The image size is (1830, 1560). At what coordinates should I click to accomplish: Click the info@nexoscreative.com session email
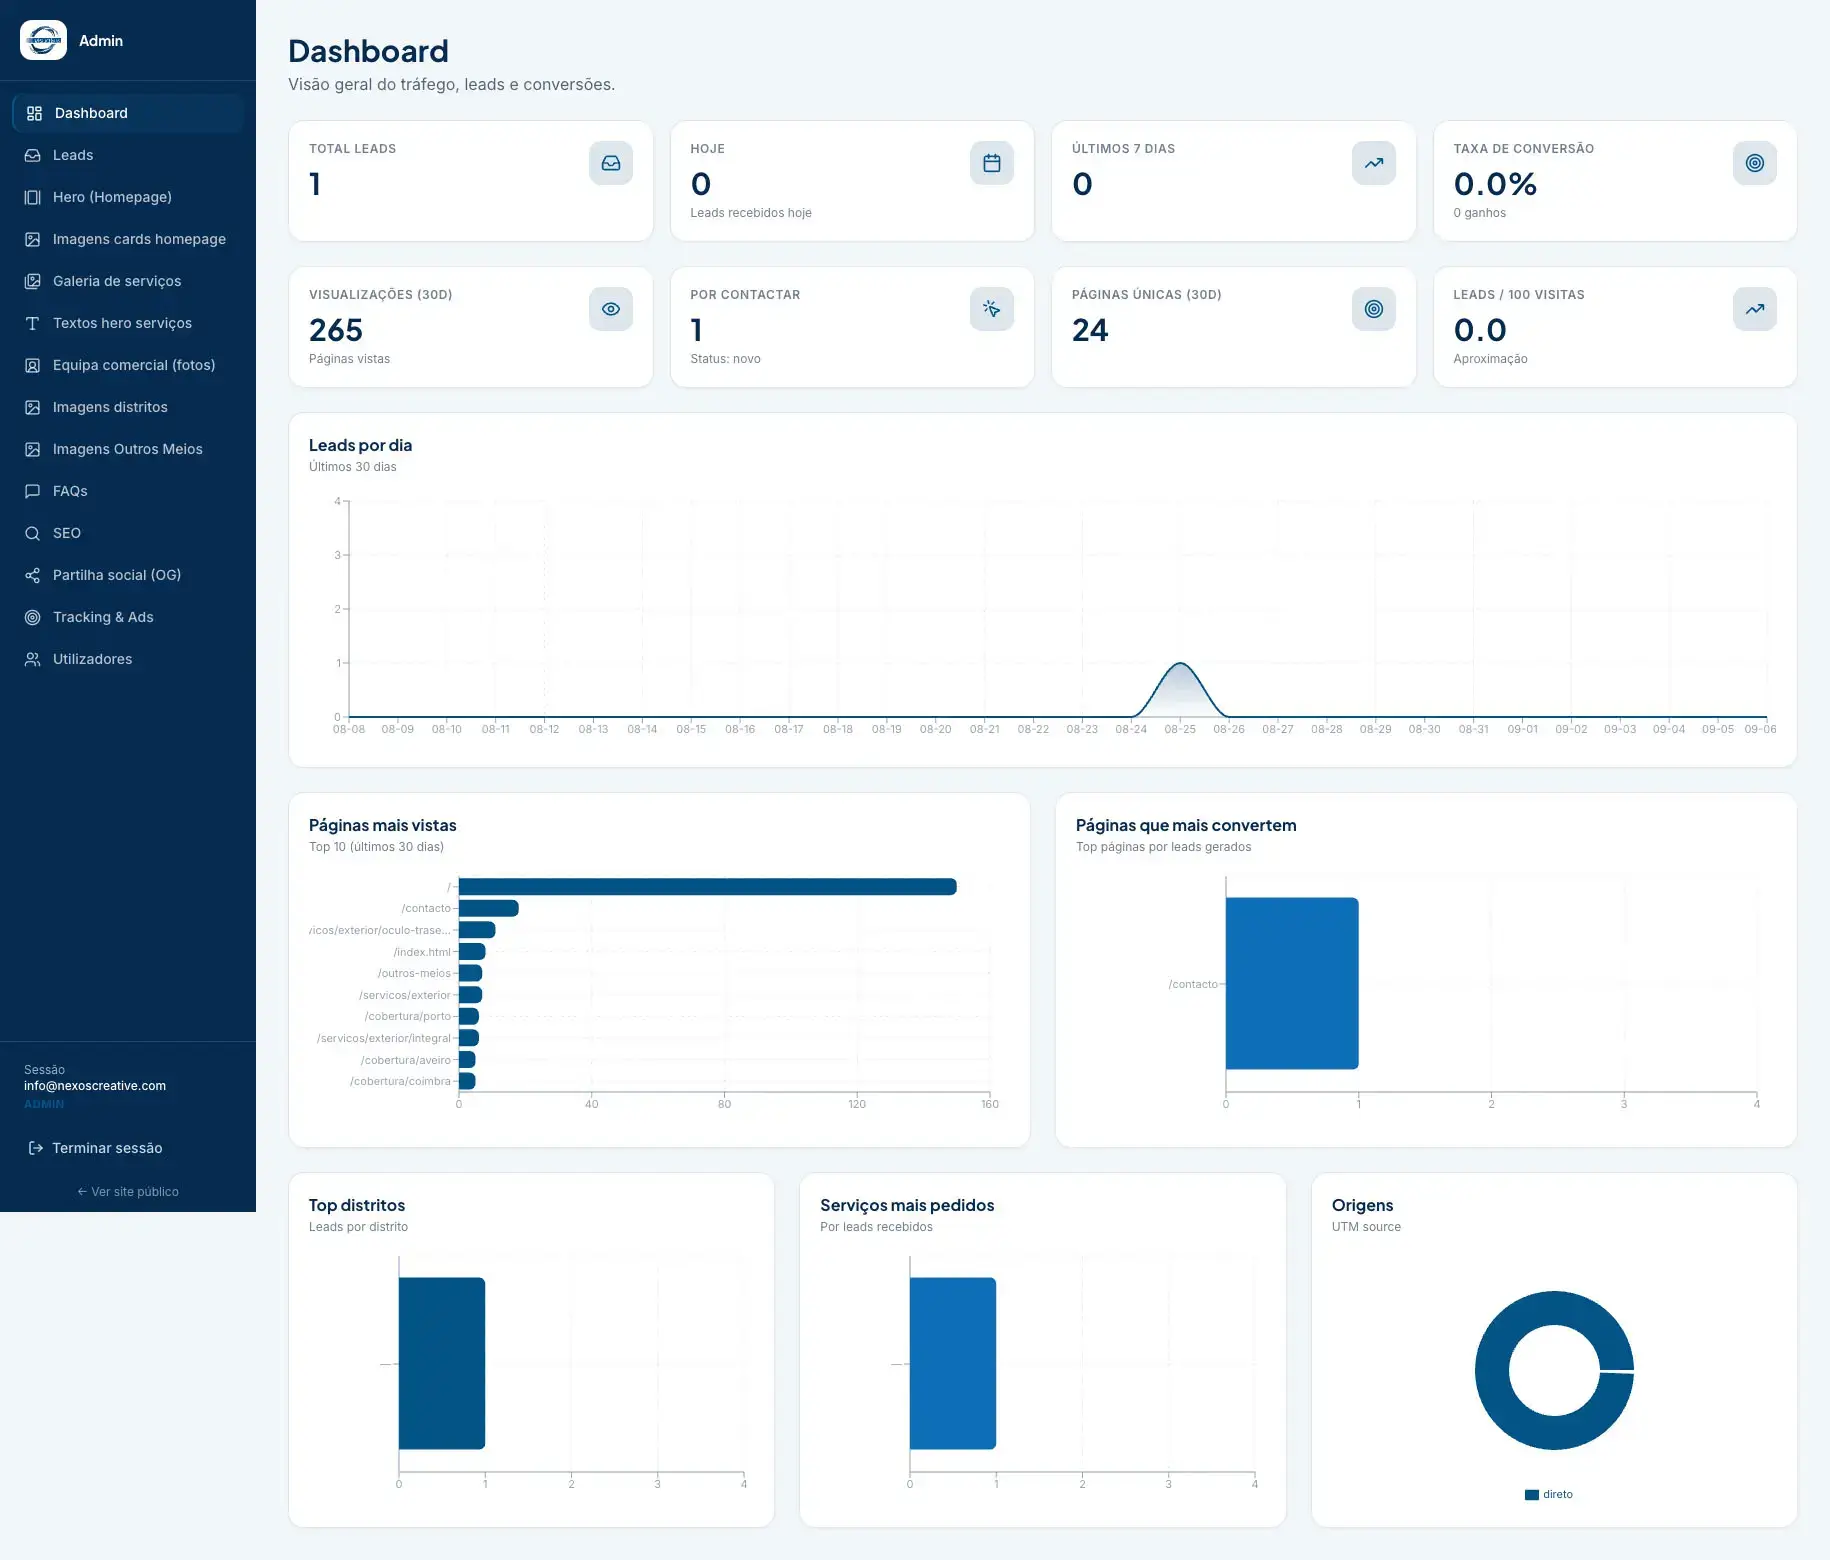95,1086
